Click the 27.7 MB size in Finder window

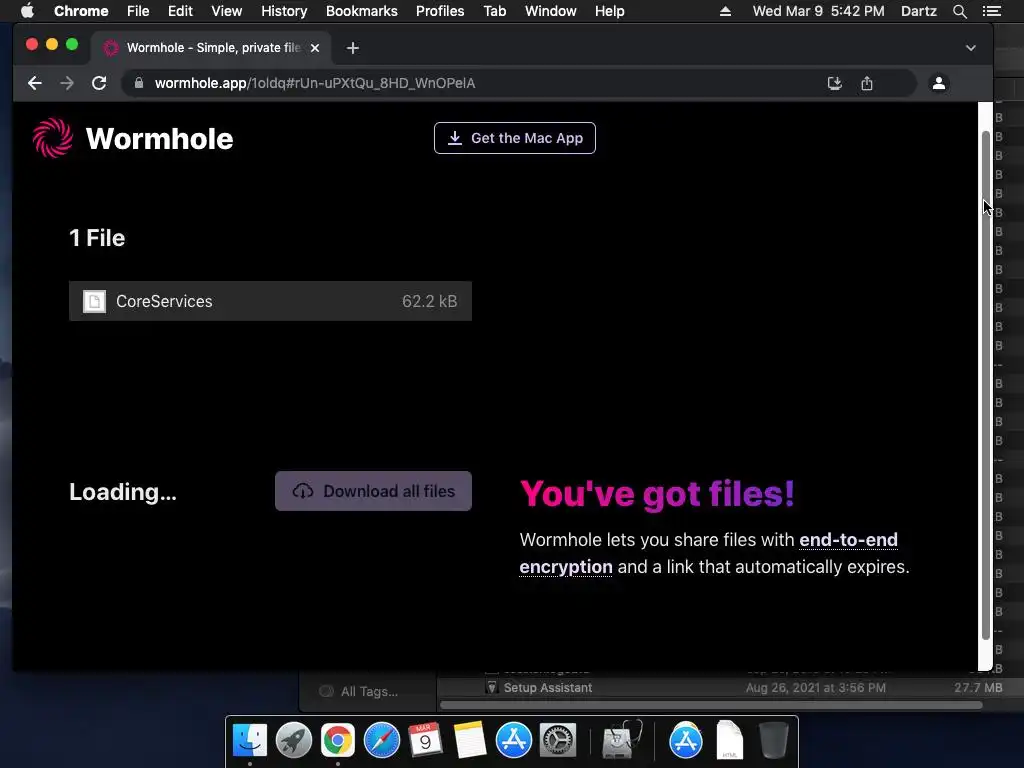(x=978, y=688)
